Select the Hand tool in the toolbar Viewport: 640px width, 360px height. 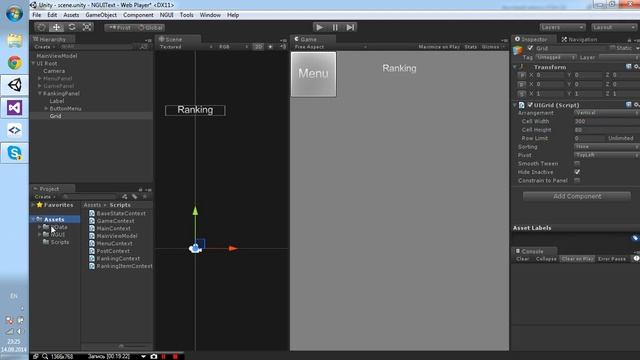point(41,27)
